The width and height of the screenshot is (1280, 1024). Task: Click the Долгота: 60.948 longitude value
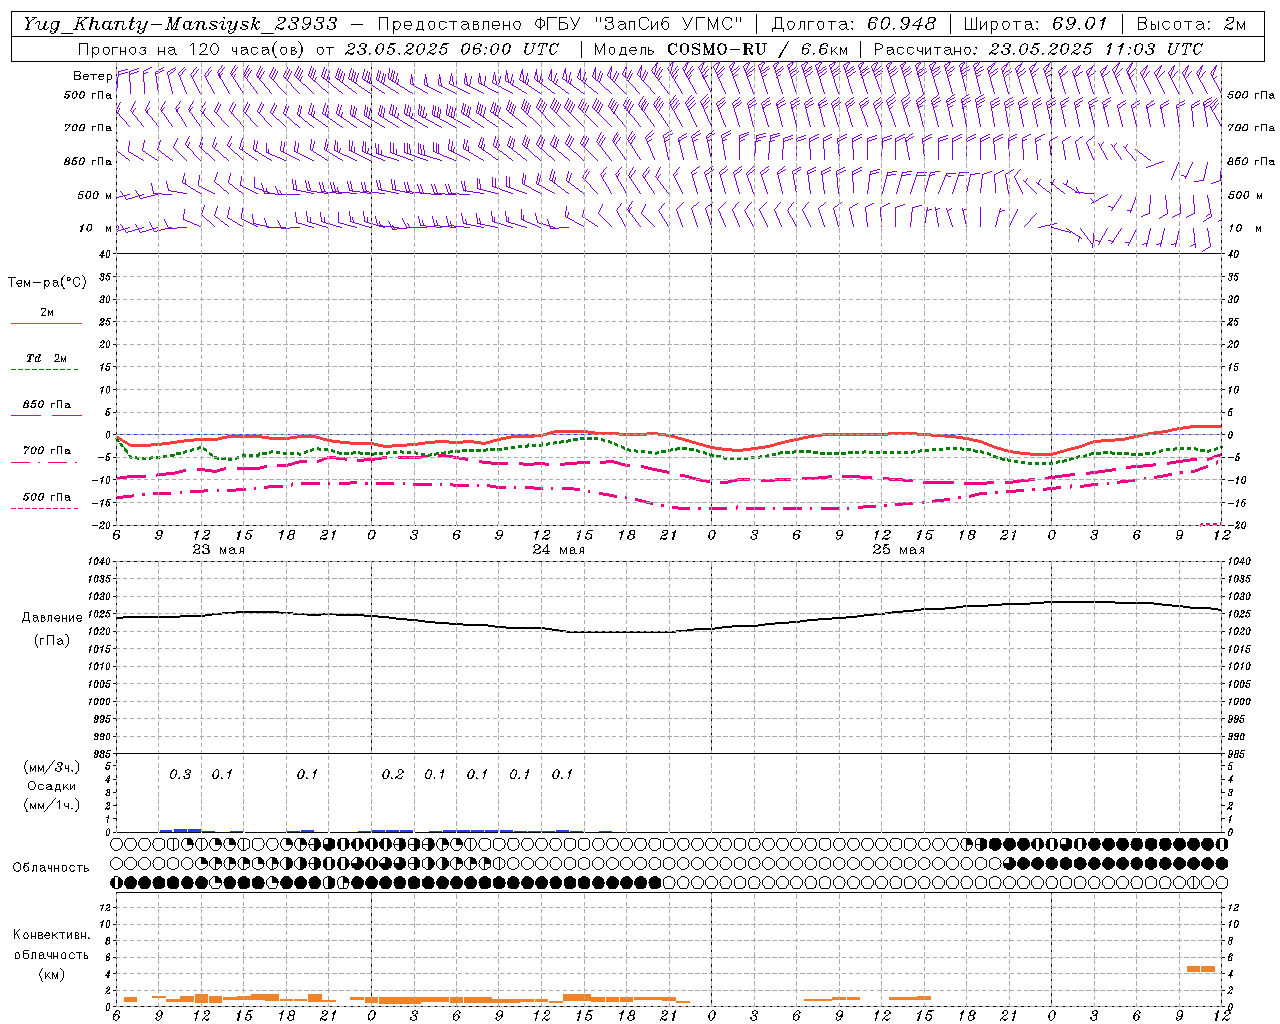[854, 24]
